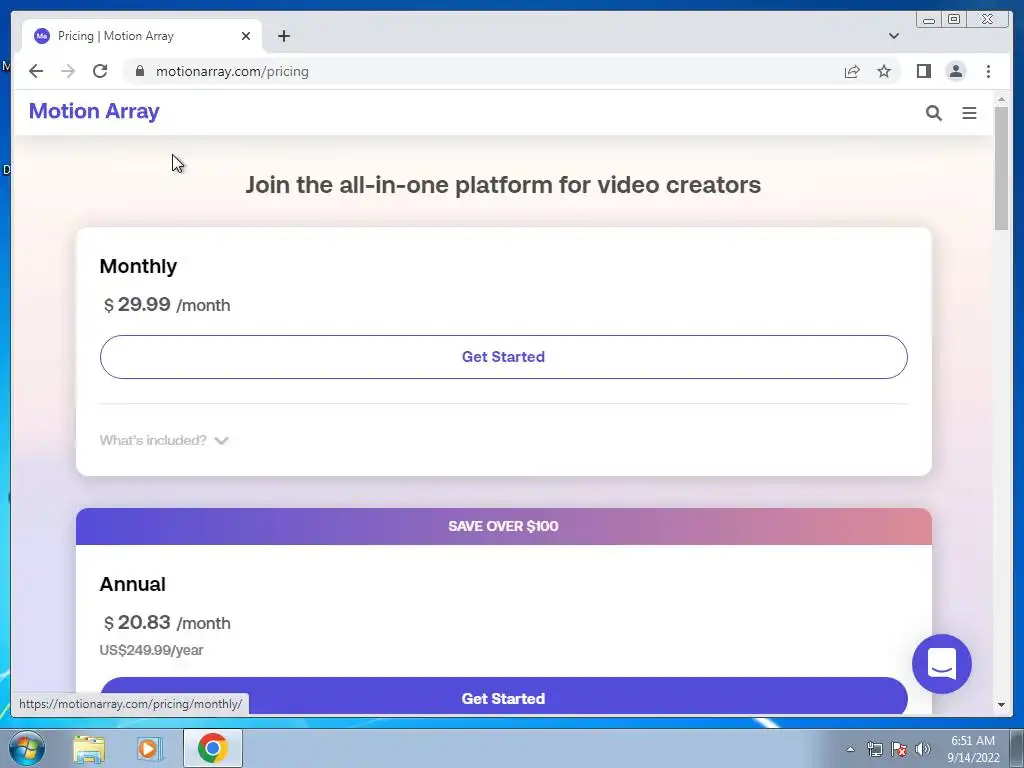This screenshot has height=768, width=1024.
Task: Select the Pricing | Motion Array tab
Action: point(142,36)
